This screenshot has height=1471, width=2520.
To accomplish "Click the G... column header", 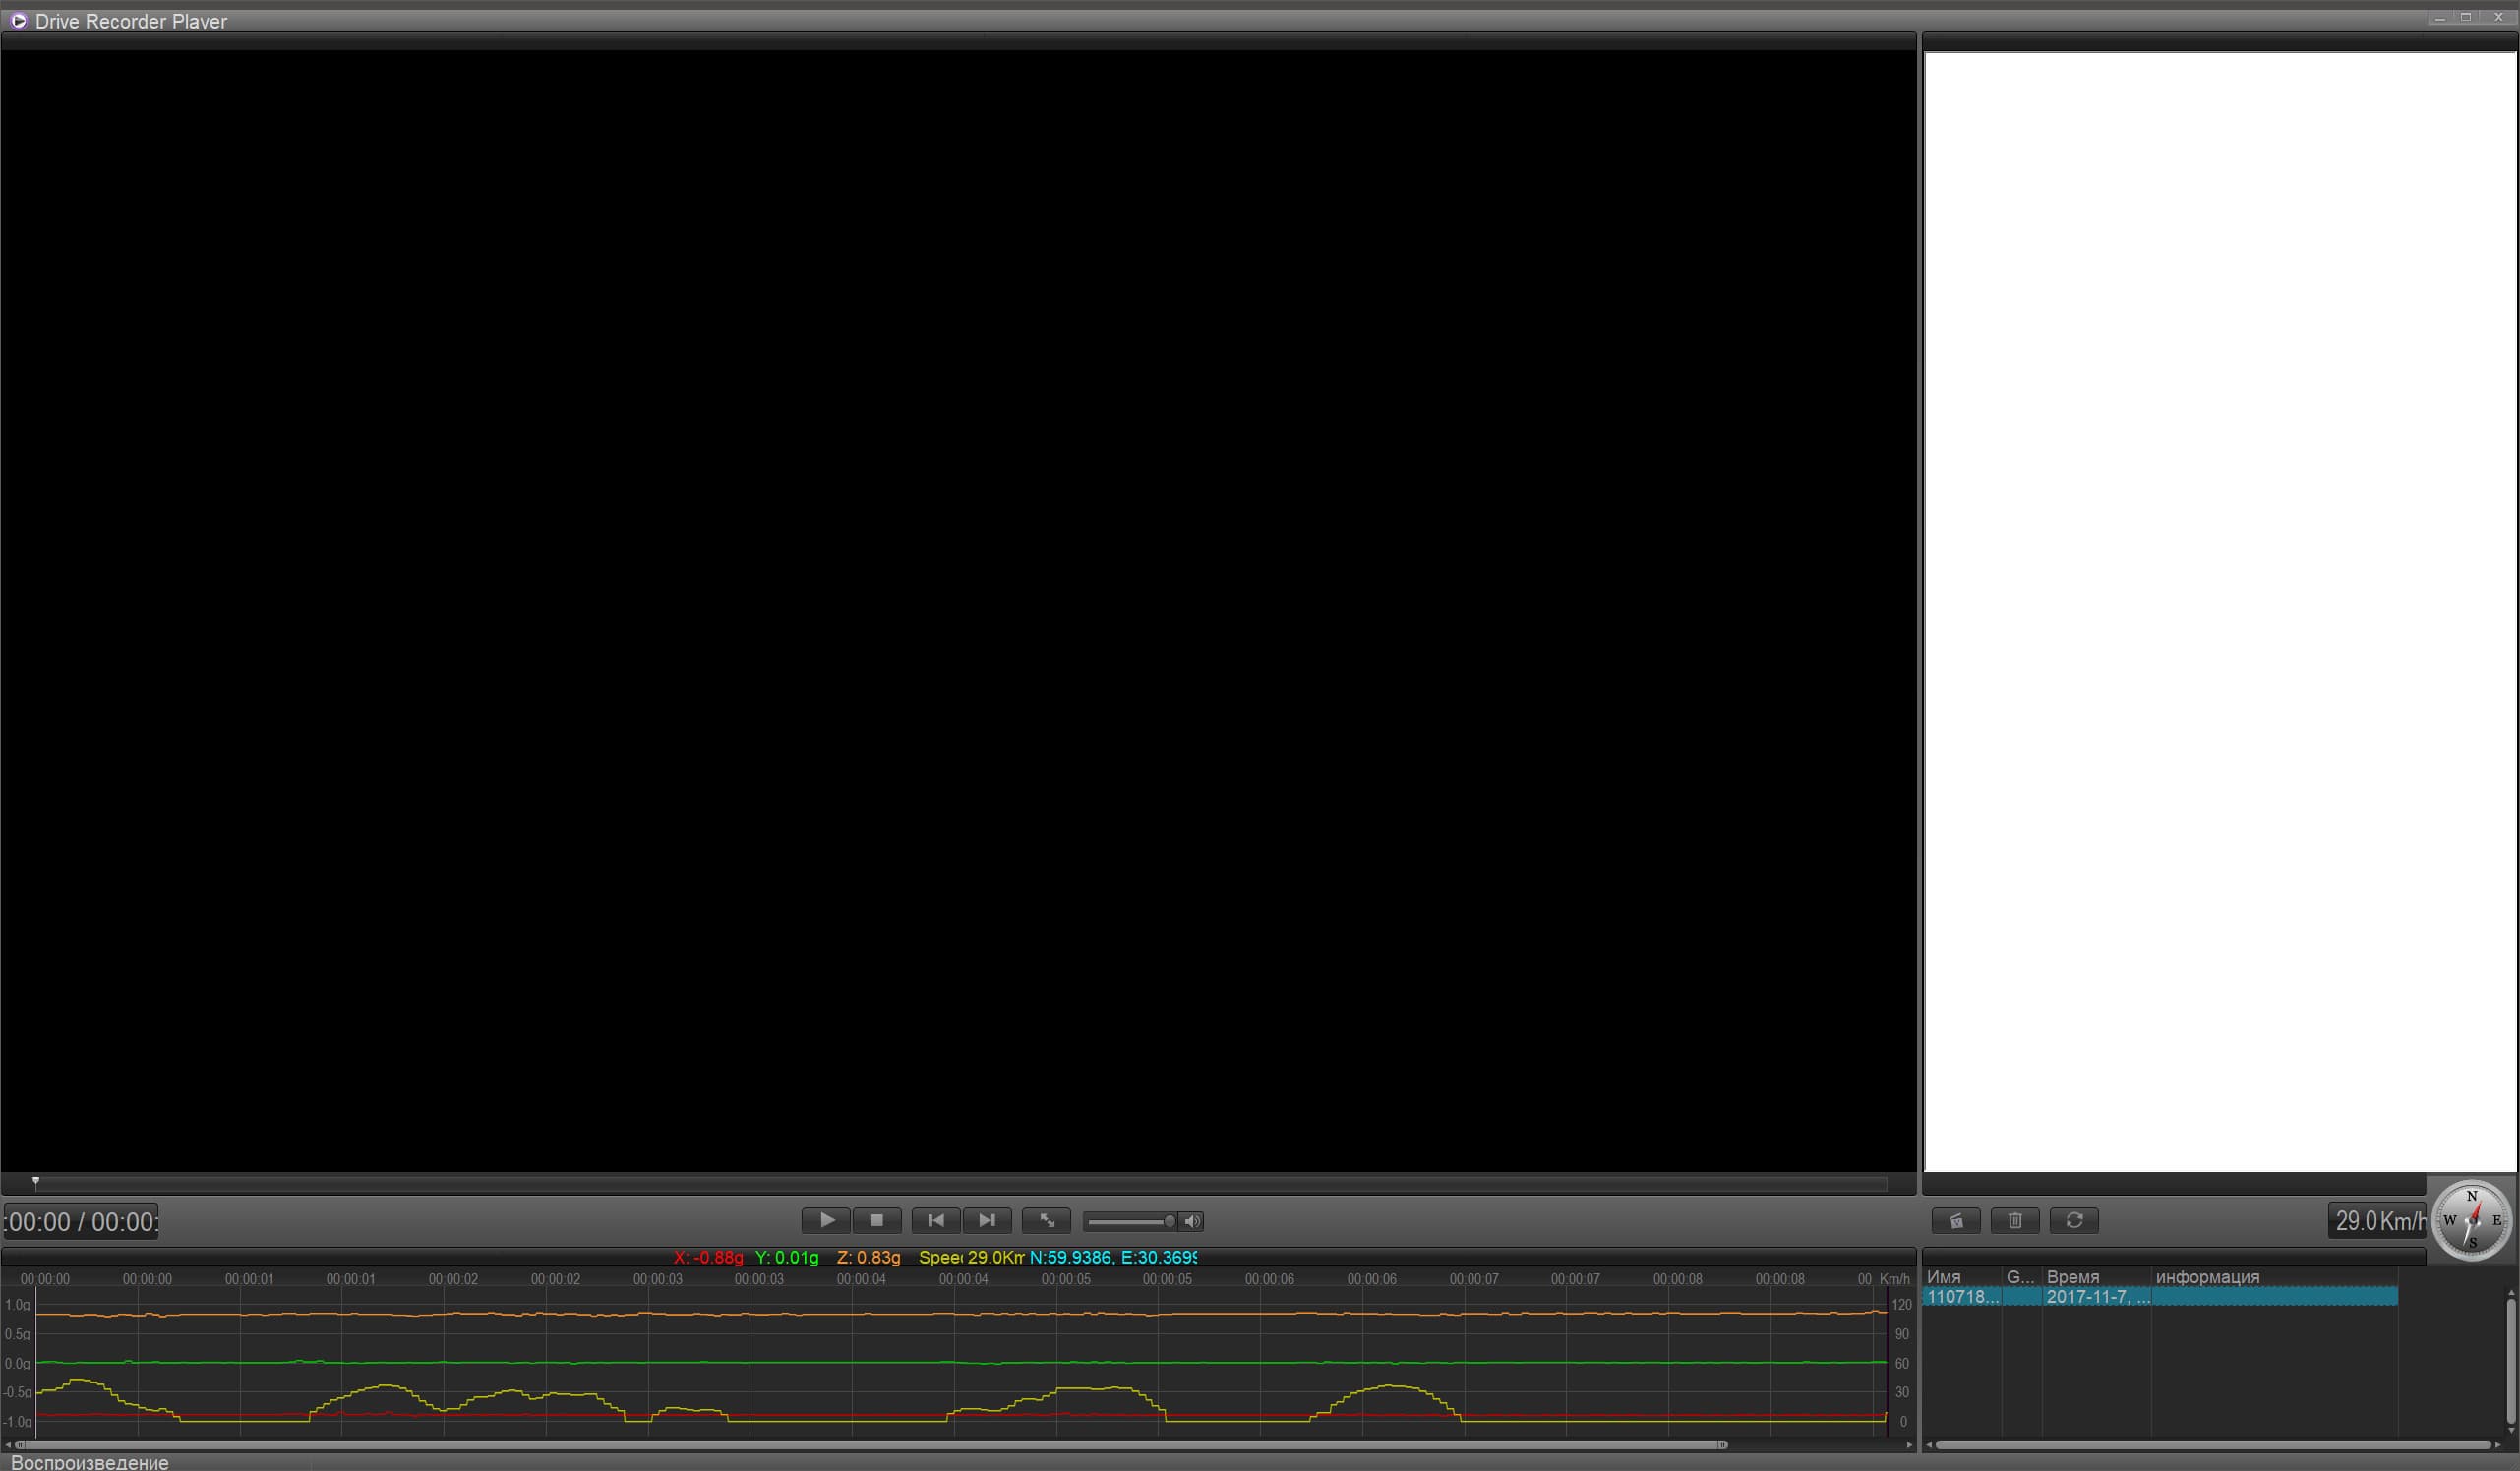I will 2019,1277.
